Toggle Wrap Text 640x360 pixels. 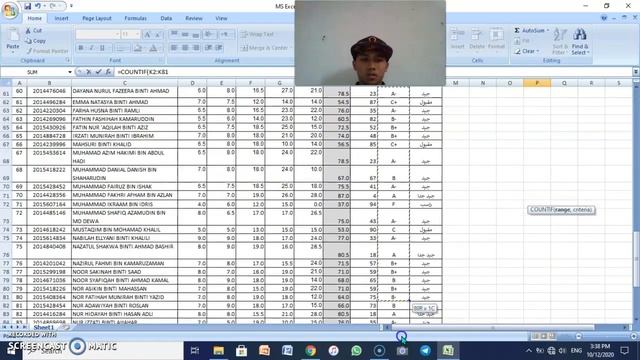pyautogui.click(x=258, y=34)
